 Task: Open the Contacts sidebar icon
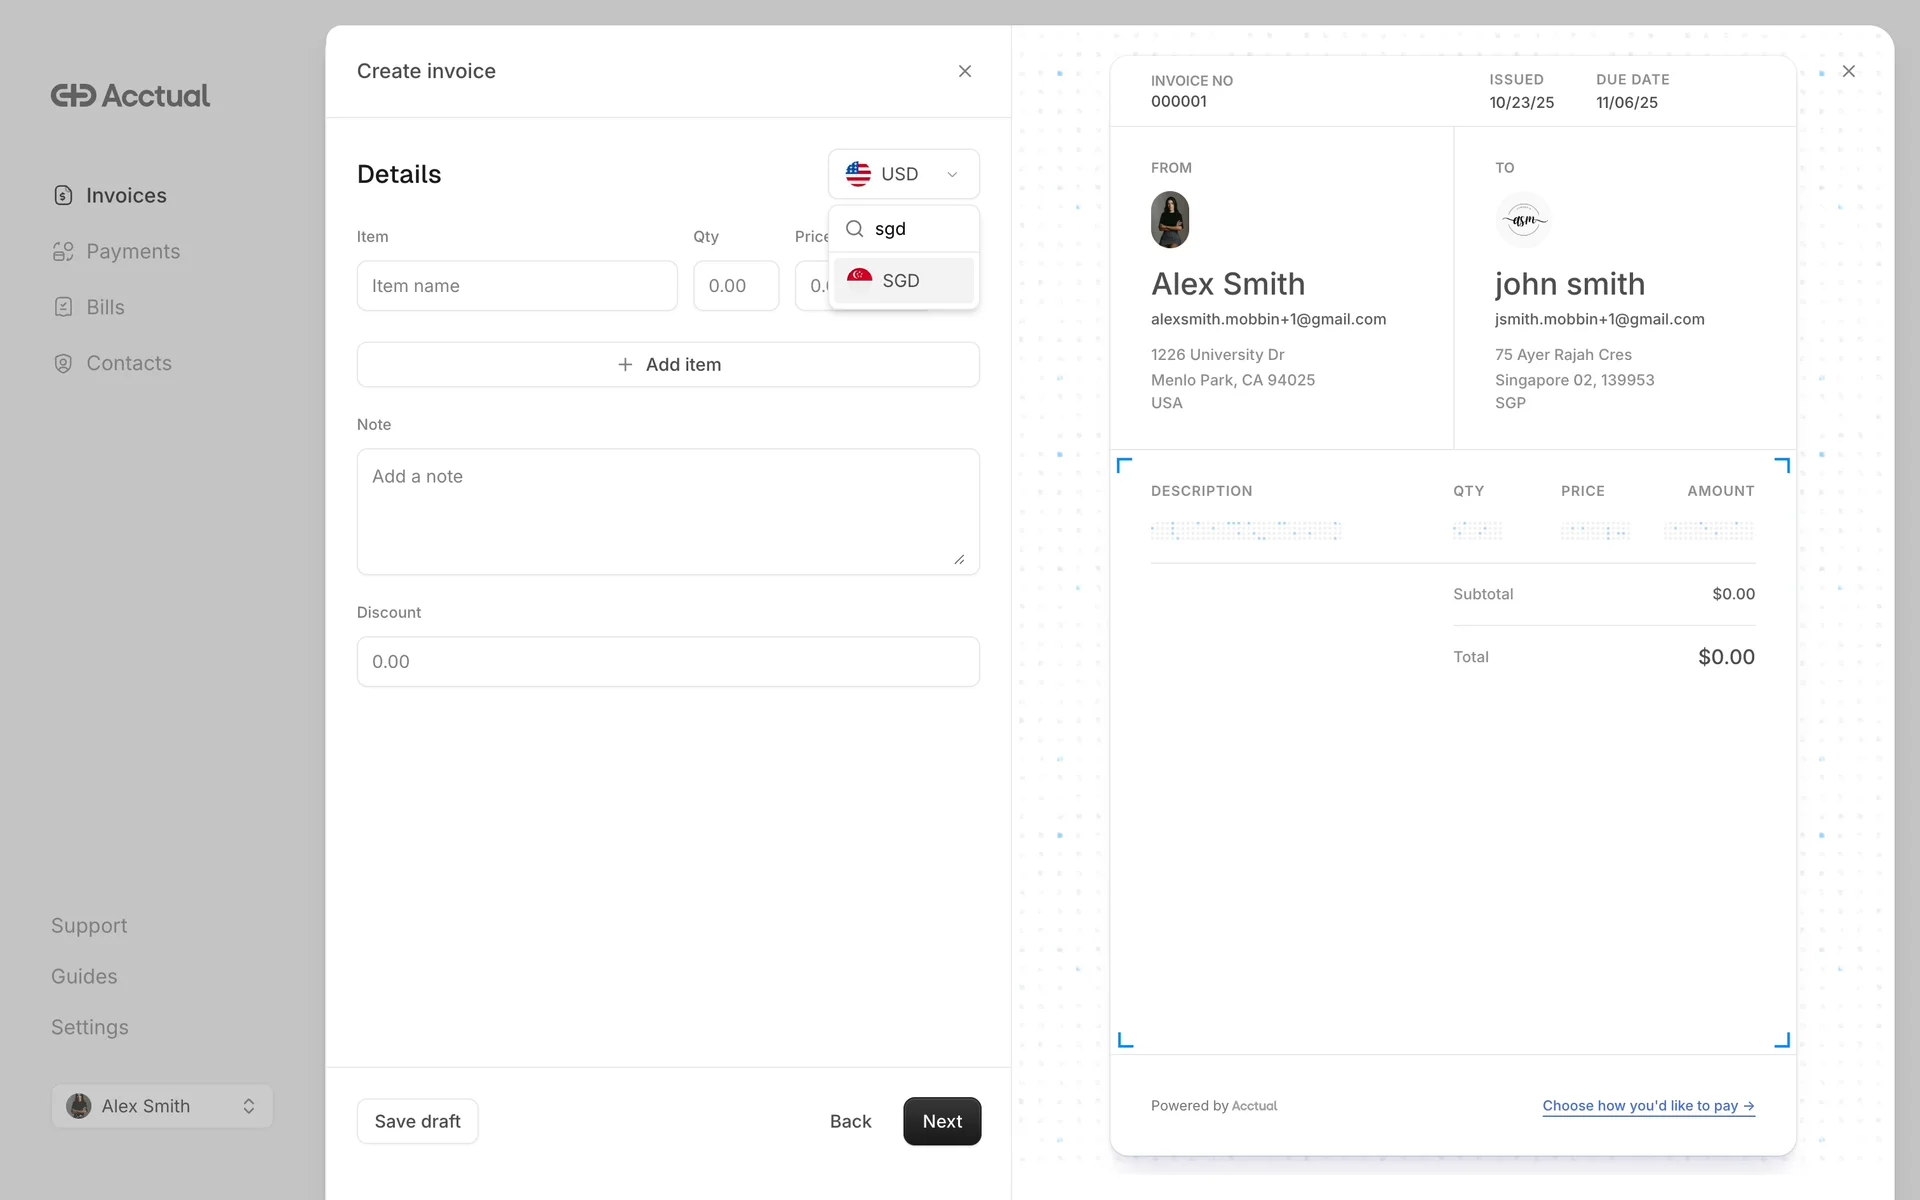point(63,363)
